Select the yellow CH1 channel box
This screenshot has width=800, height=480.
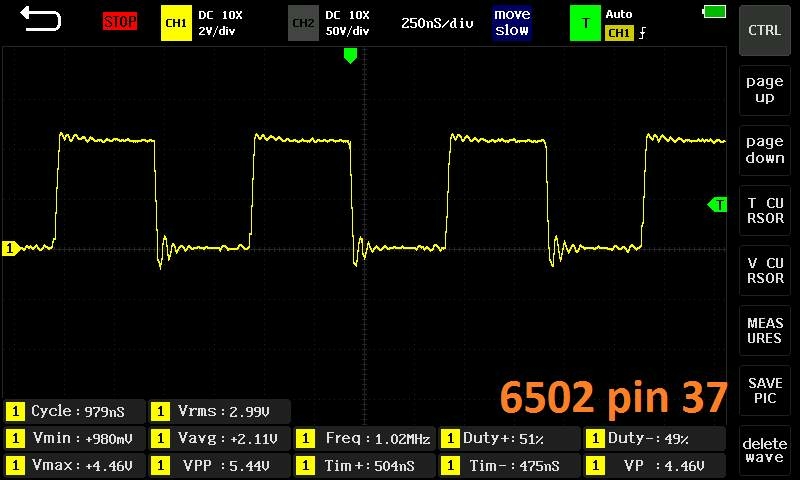[176, 23]
